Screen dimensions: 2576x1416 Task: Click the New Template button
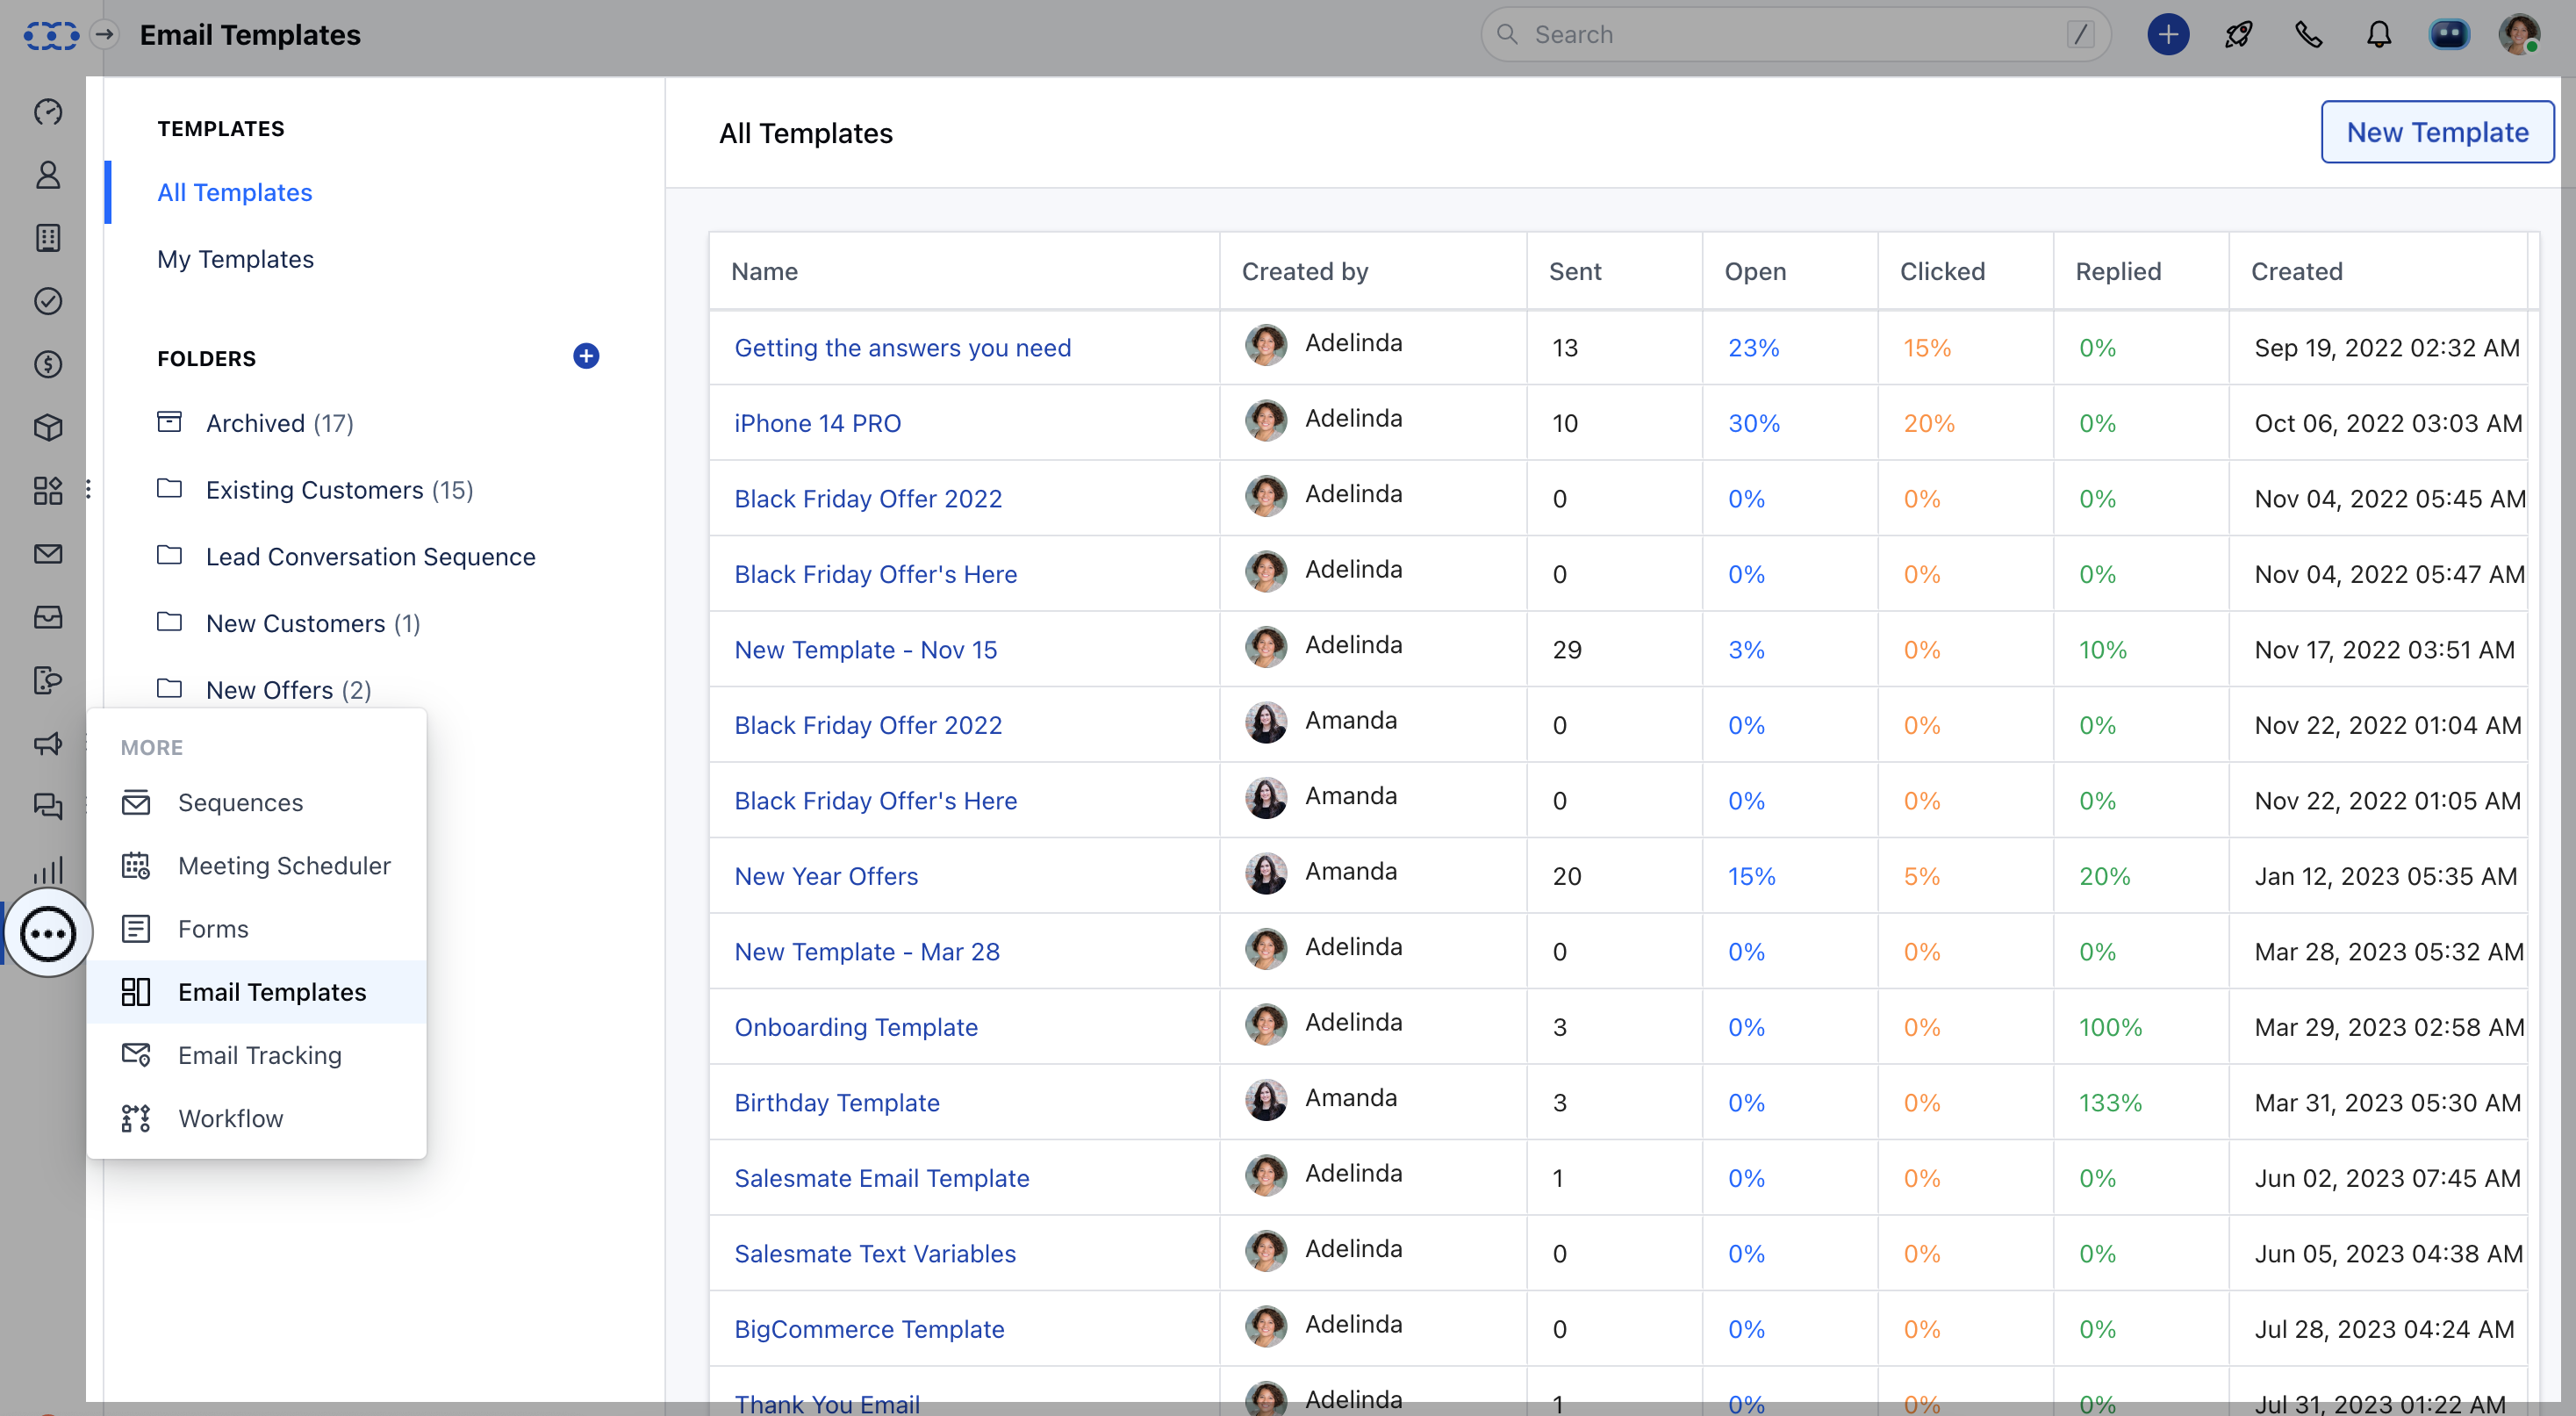point(2436,132)
